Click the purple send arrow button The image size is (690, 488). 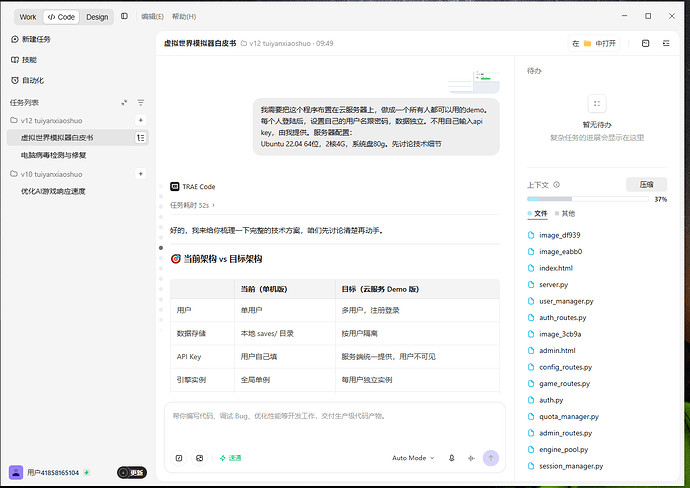pos(491,458)
